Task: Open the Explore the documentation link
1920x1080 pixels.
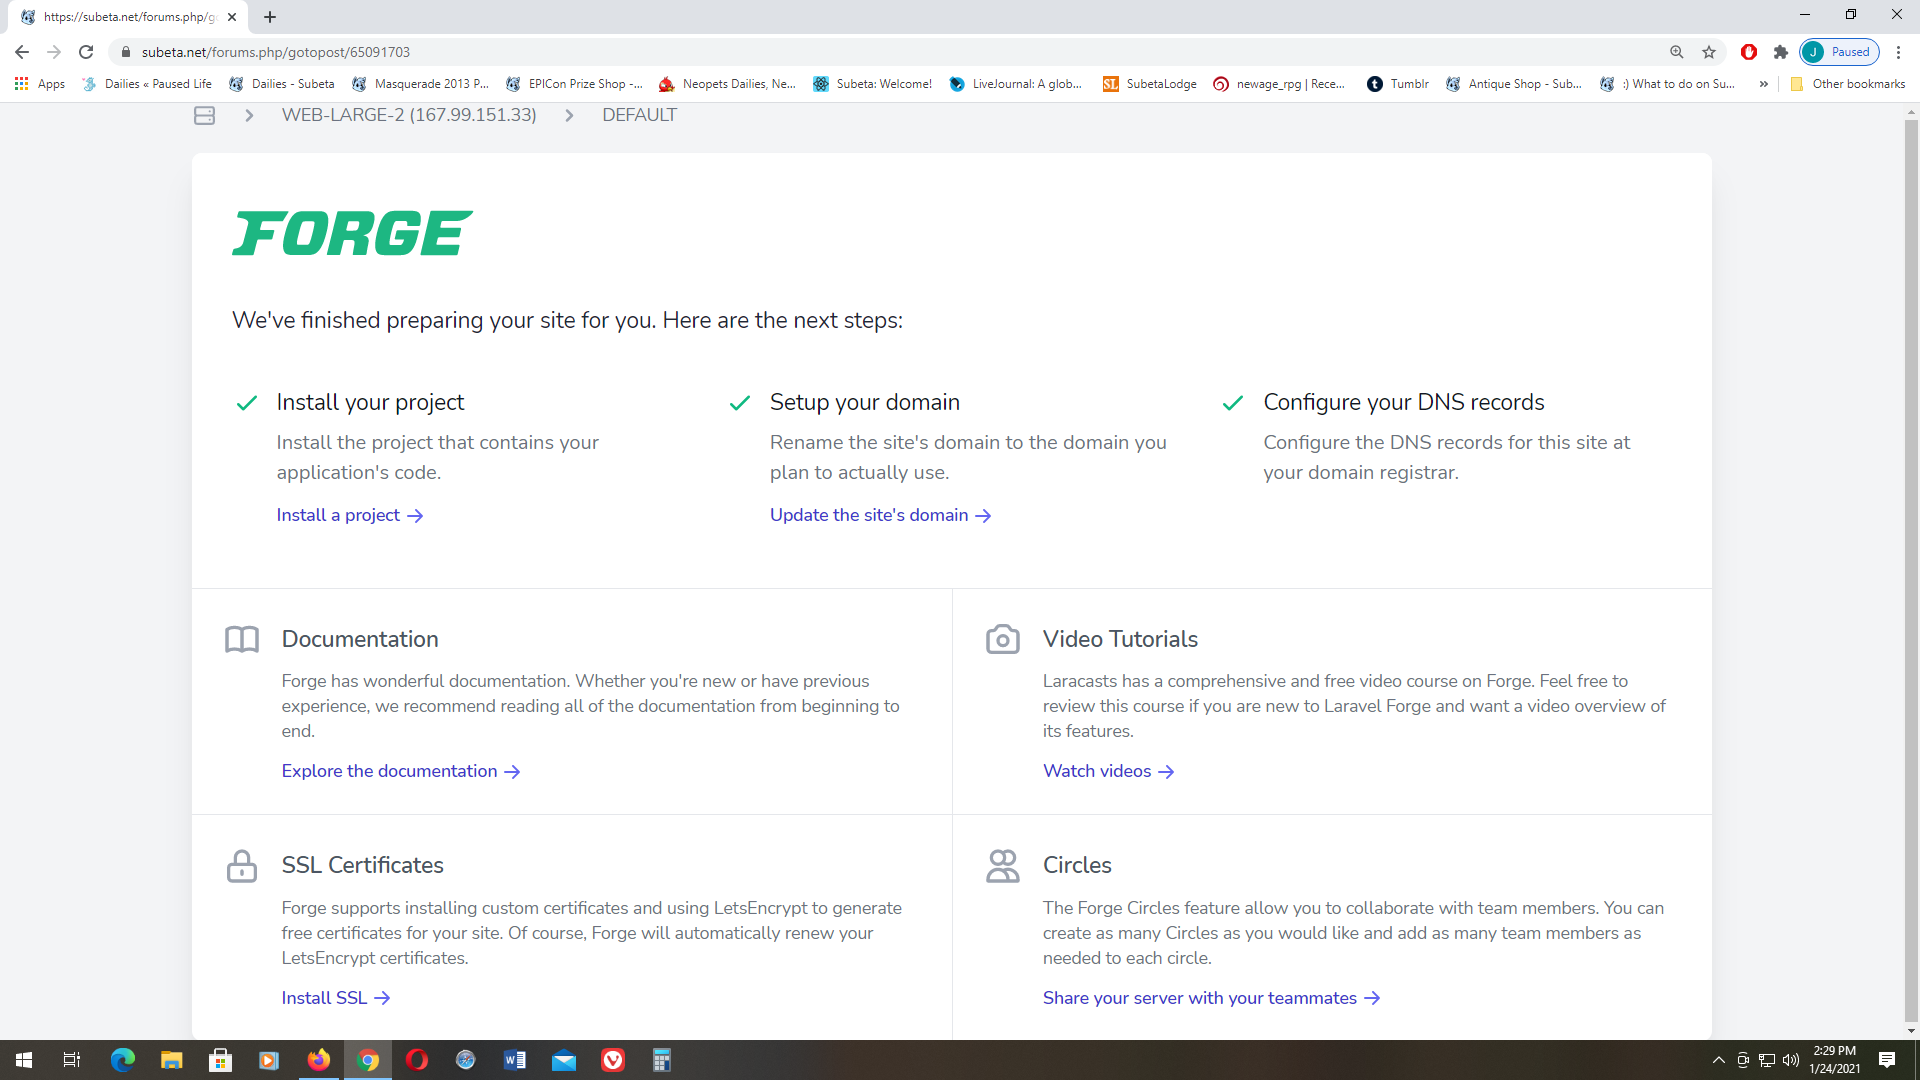Action: click(400, 771)
